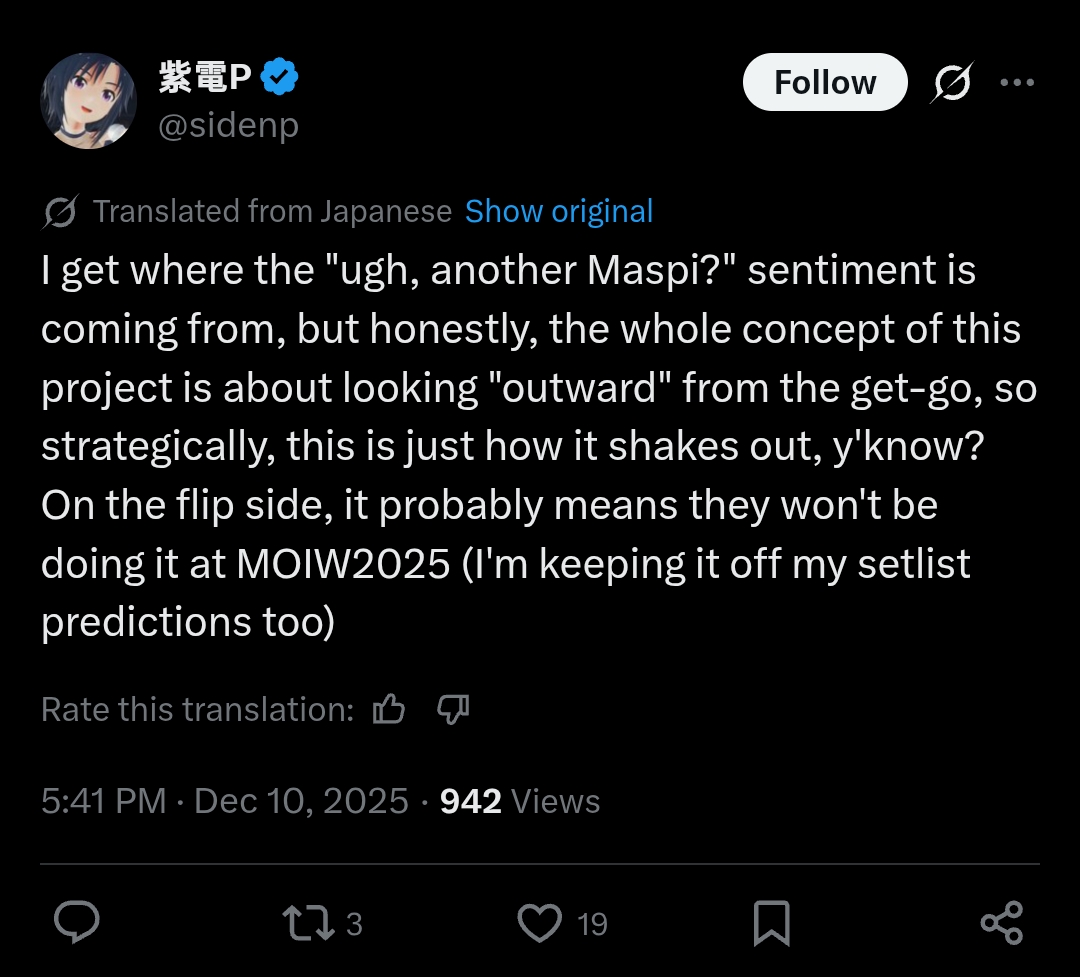Open the 5:41 PM · Dec 10, 2025 timestamp
Image resolution: width=1080 pixels, height=977 pixels.
click(x=224, y=801)
